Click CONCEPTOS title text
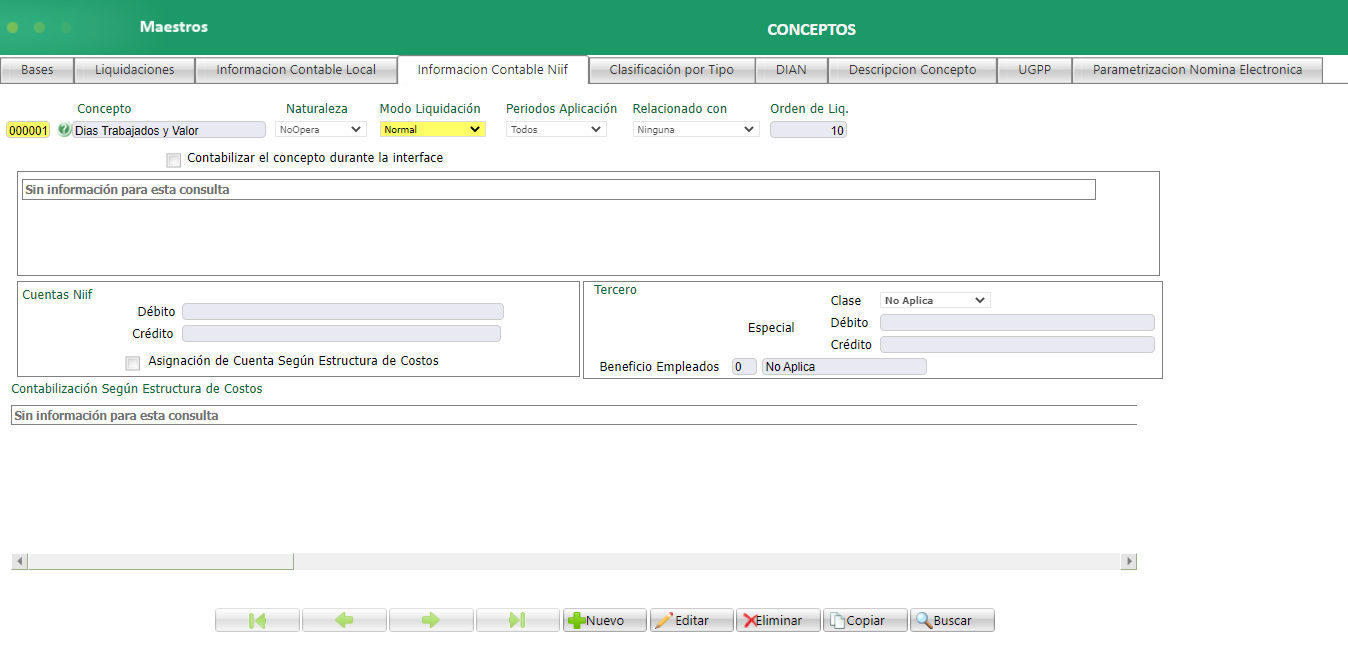The height and width of the screenshot is (657, 1348). tap(811, 30)
